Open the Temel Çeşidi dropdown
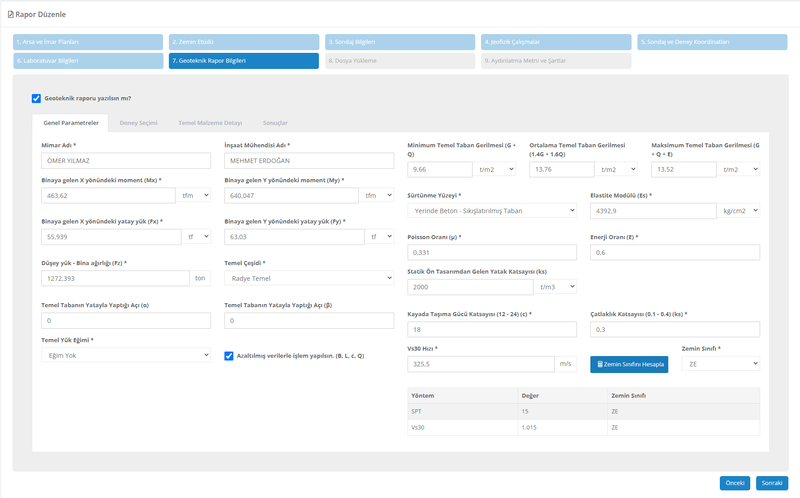800x498 pixels. coord(309,278)
